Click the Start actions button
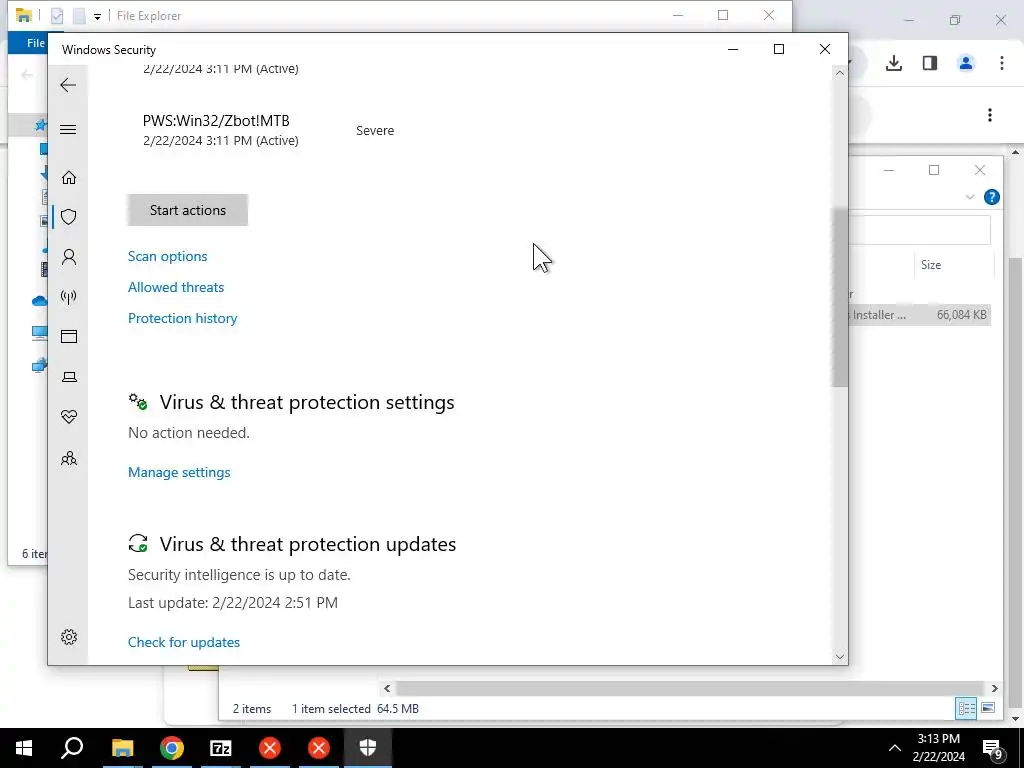Image resolution: width=1024 pixels, height=768 pixels. tap(187, 210)
